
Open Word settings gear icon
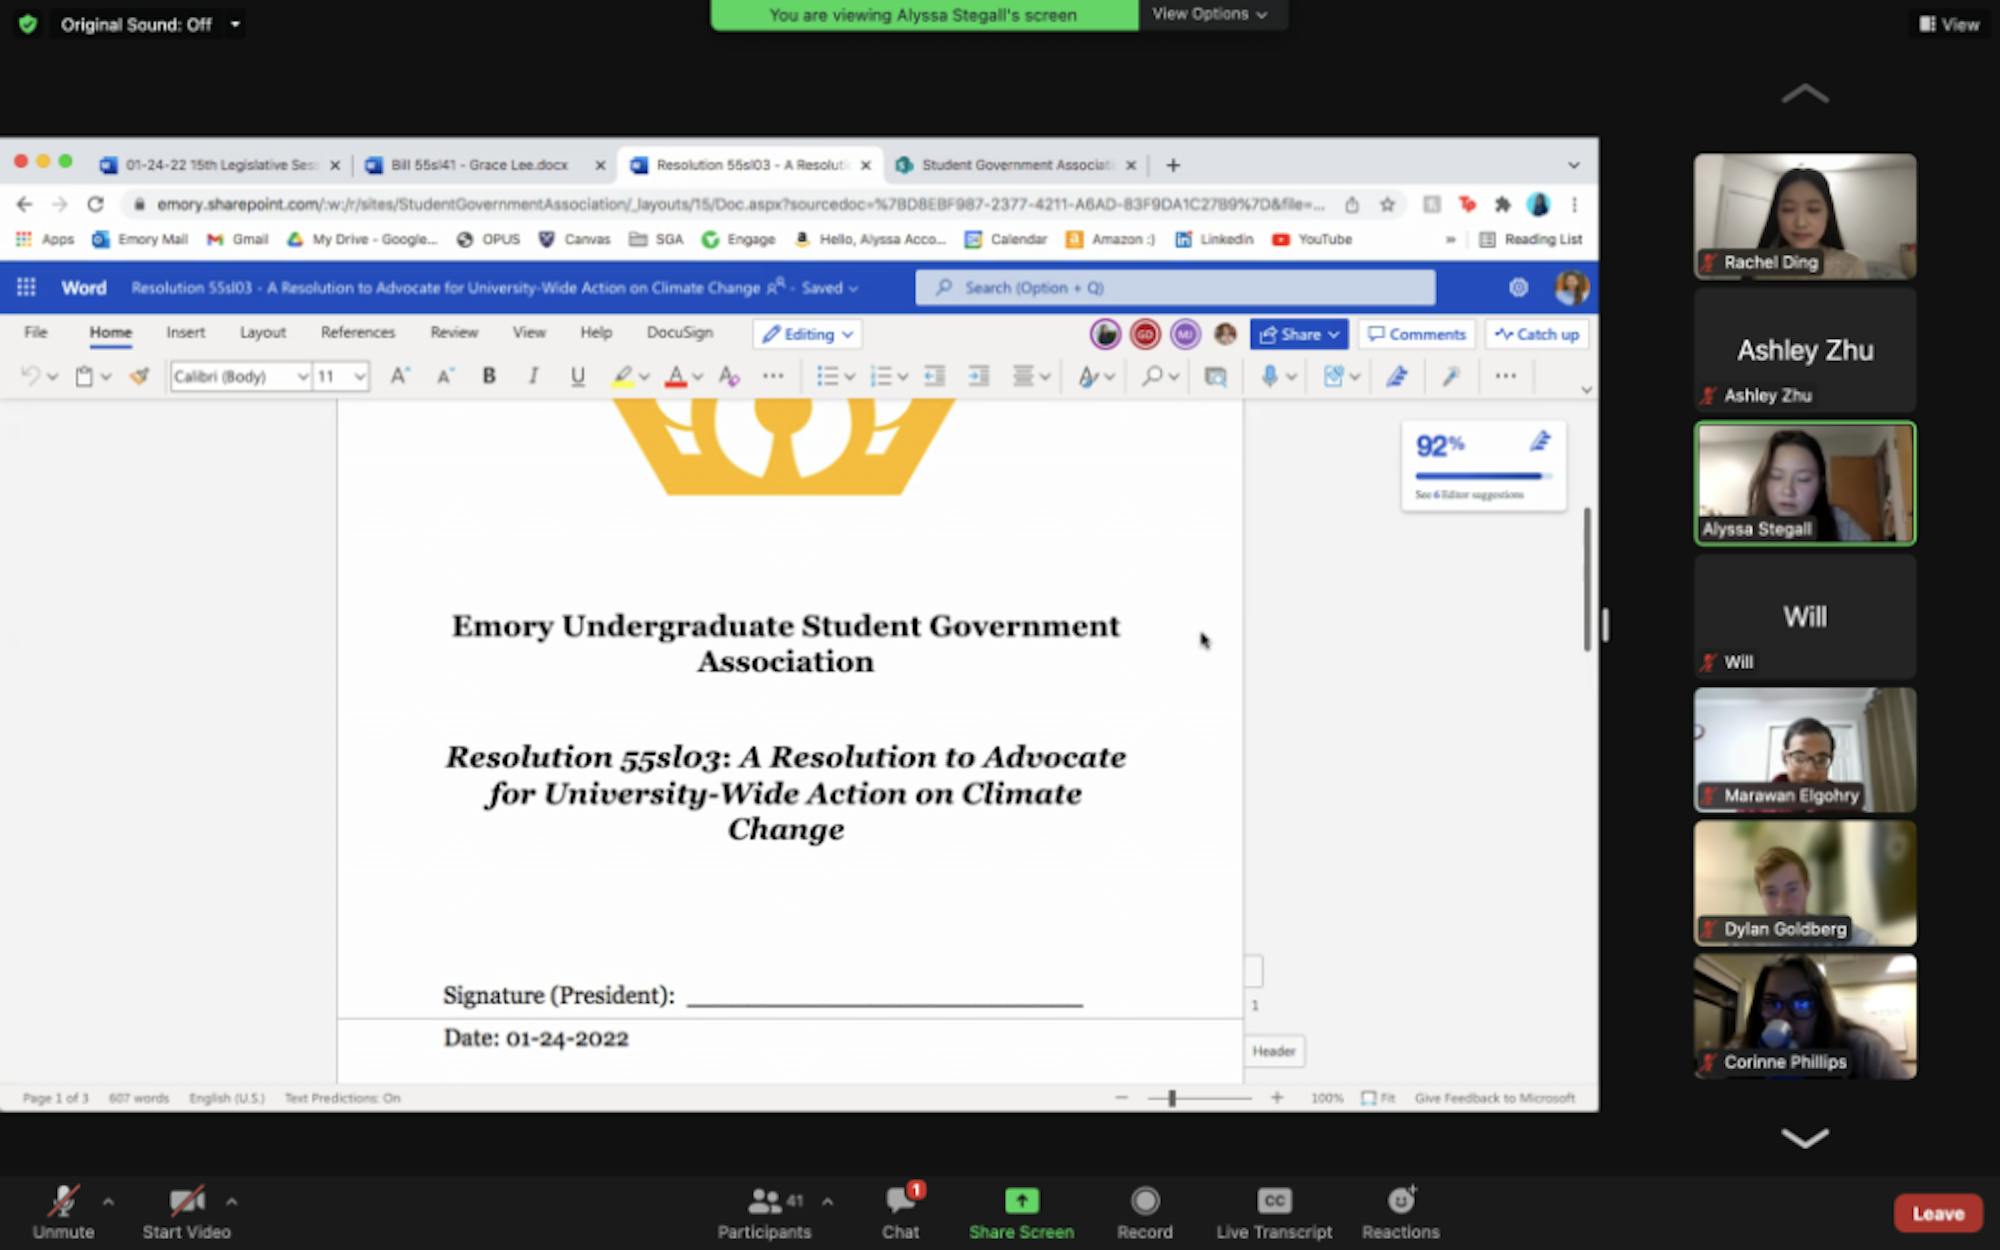pyautogui.click(x=1518, y=288)
